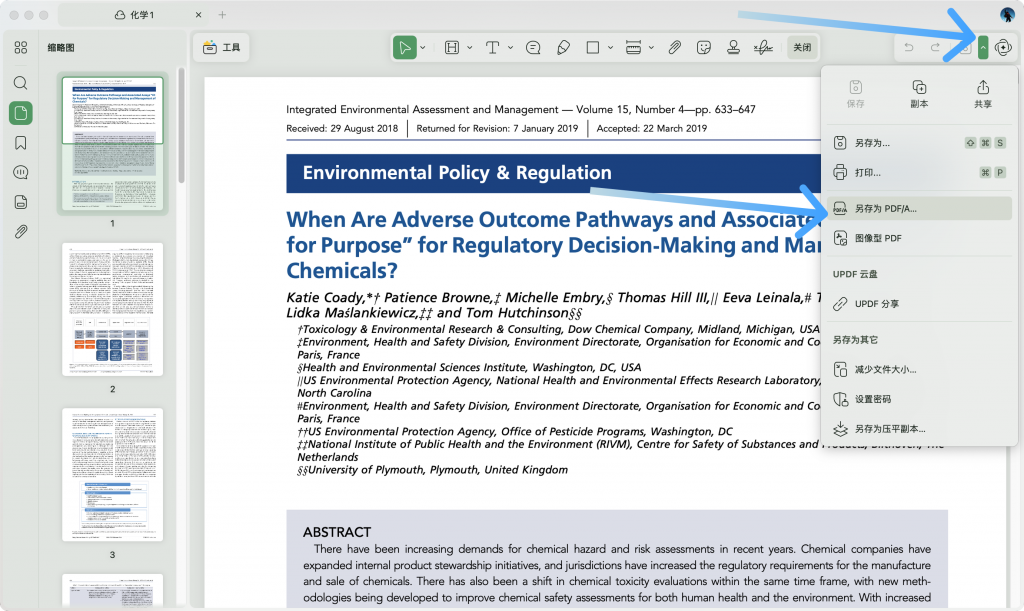1024x611 pixels.
Task: Open the home grid icon in sidebar
Action: 21,47
